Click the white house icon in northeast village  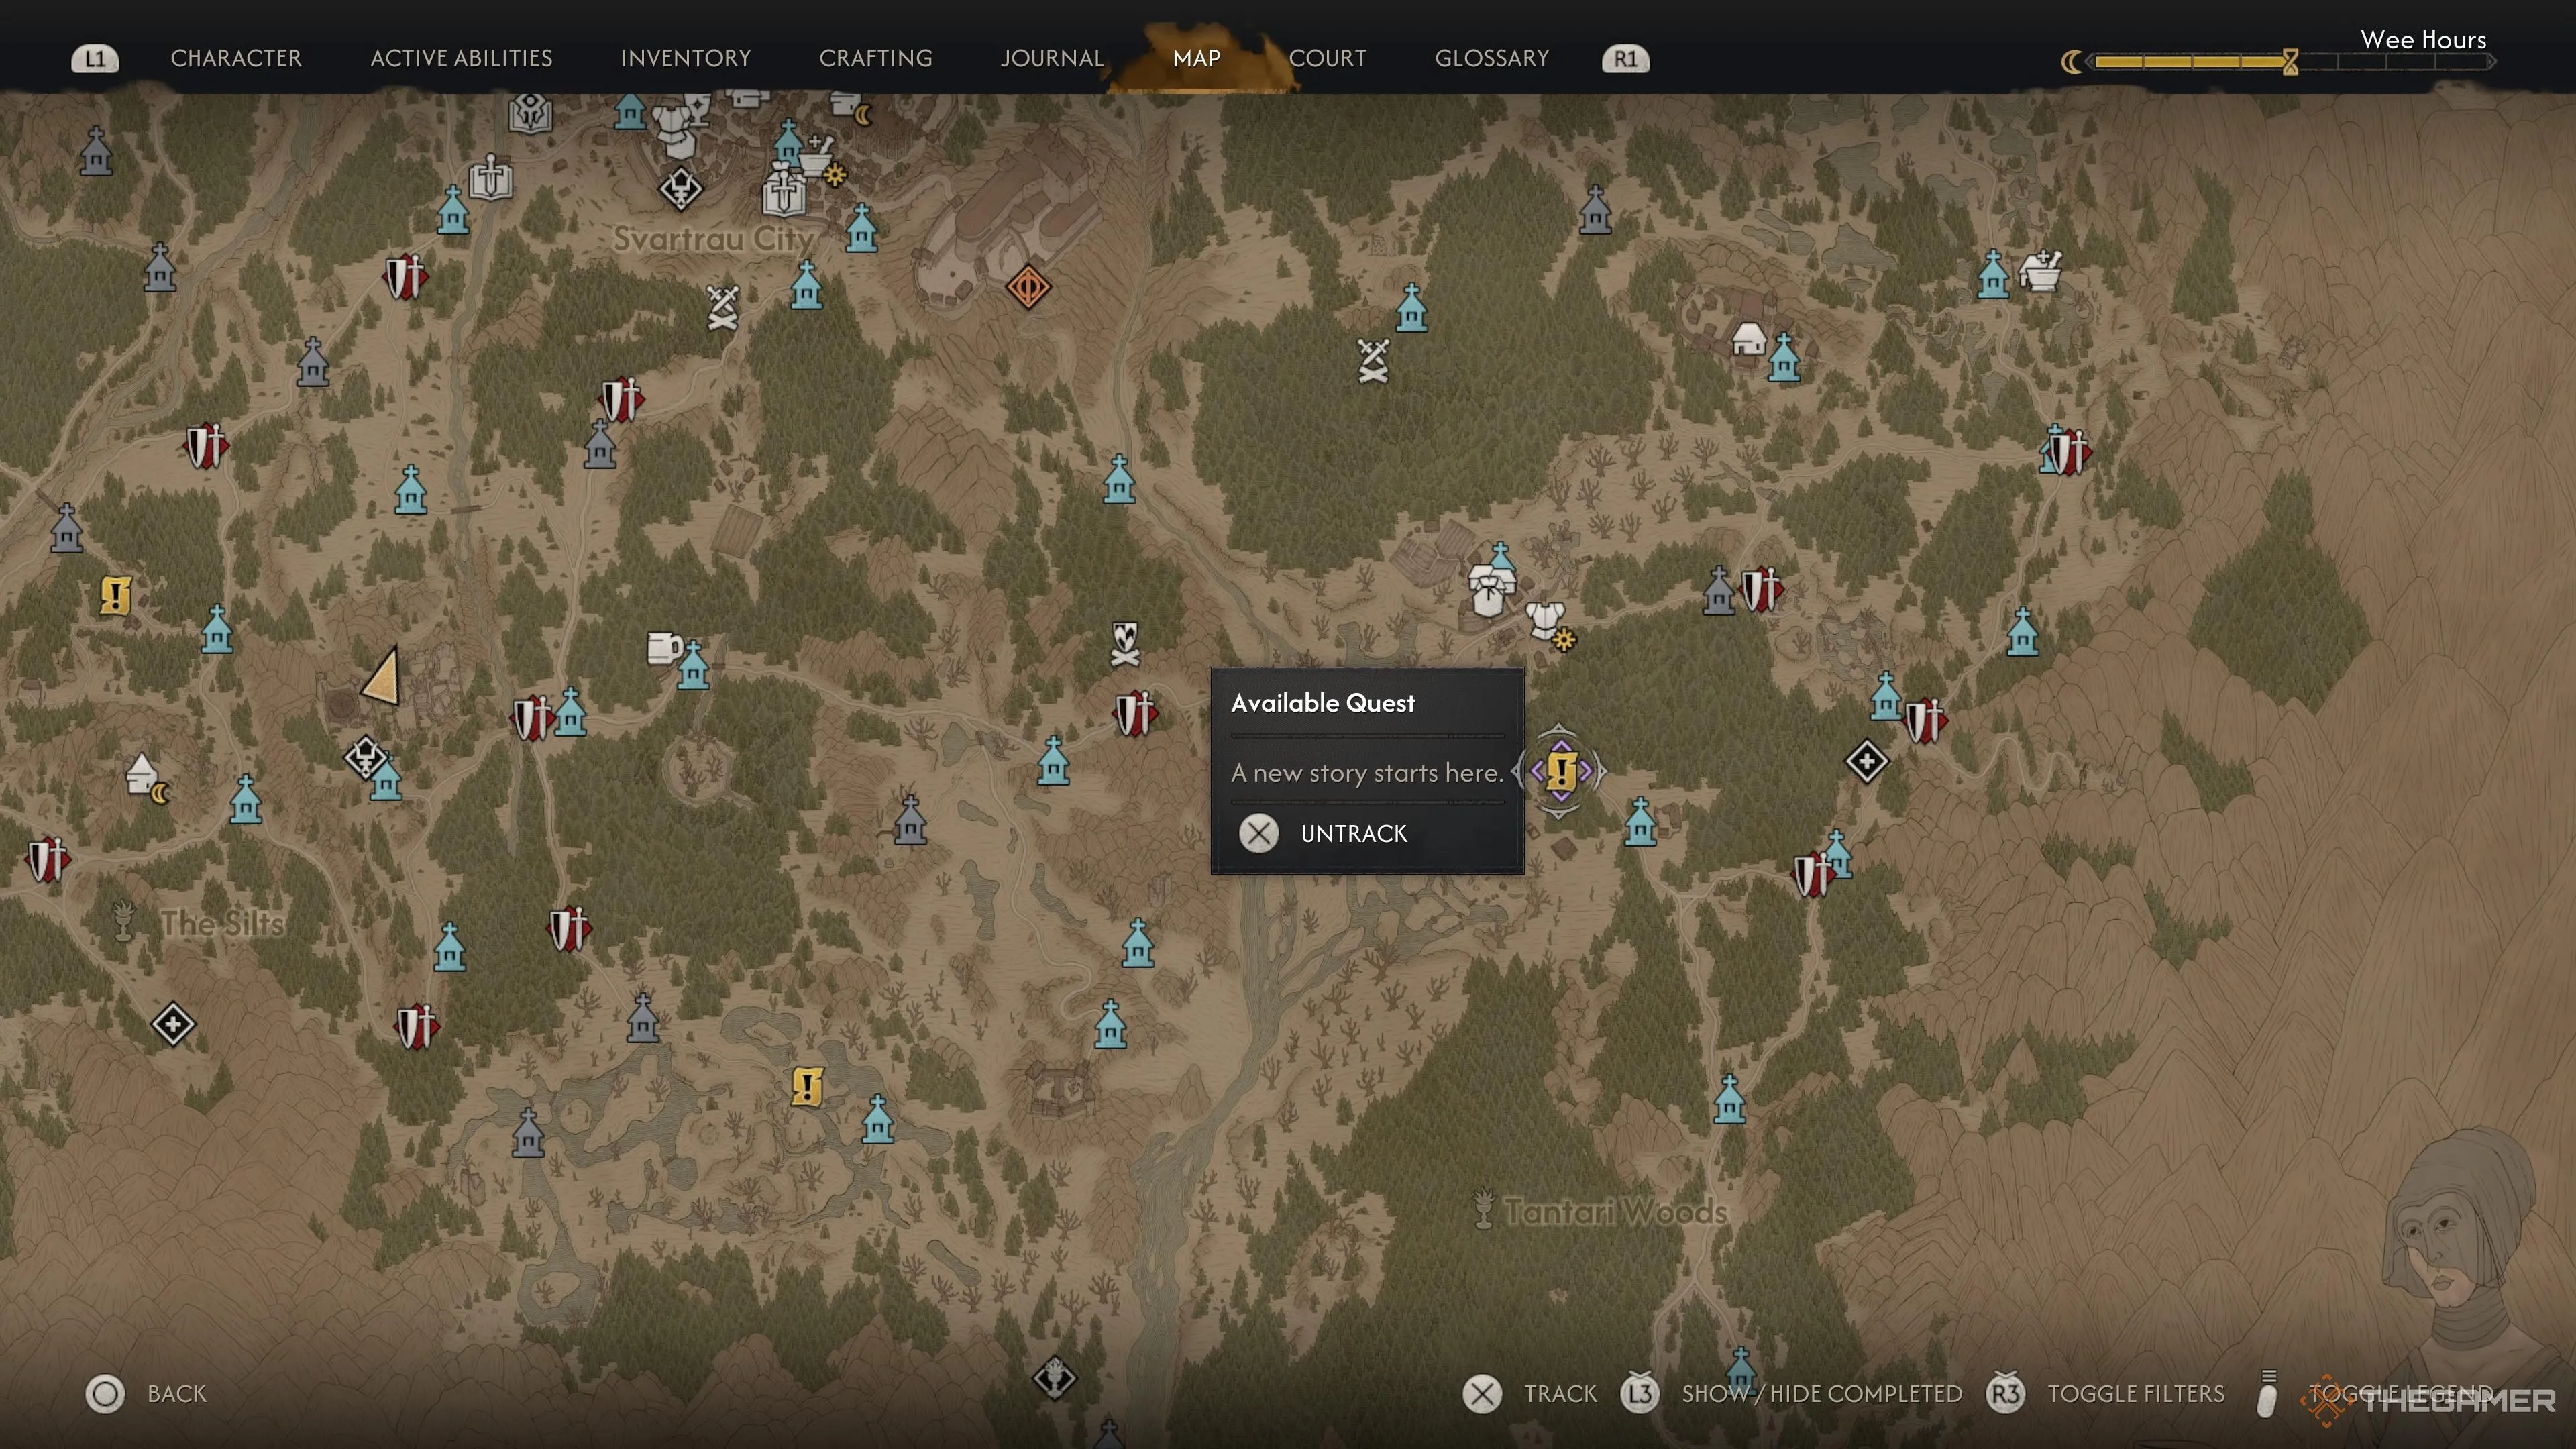point(1748,339)
